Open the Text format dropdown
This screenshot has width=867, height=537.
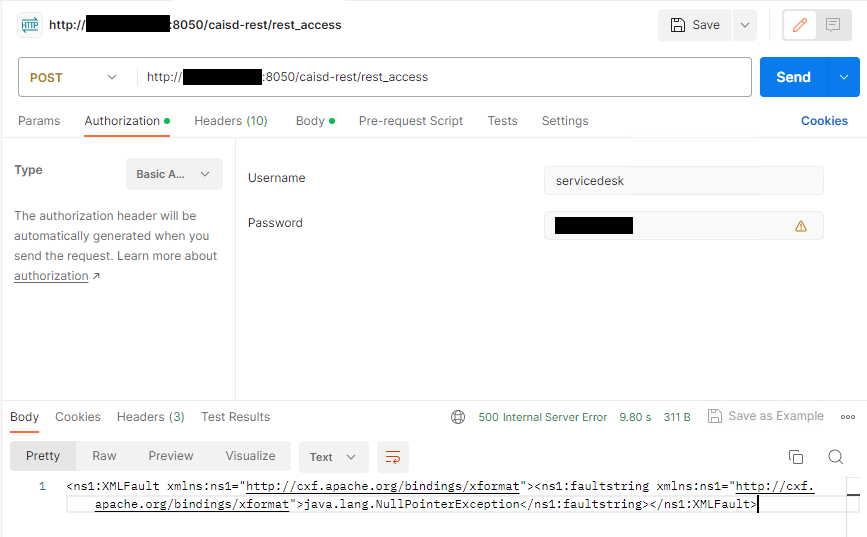[332, 457]
